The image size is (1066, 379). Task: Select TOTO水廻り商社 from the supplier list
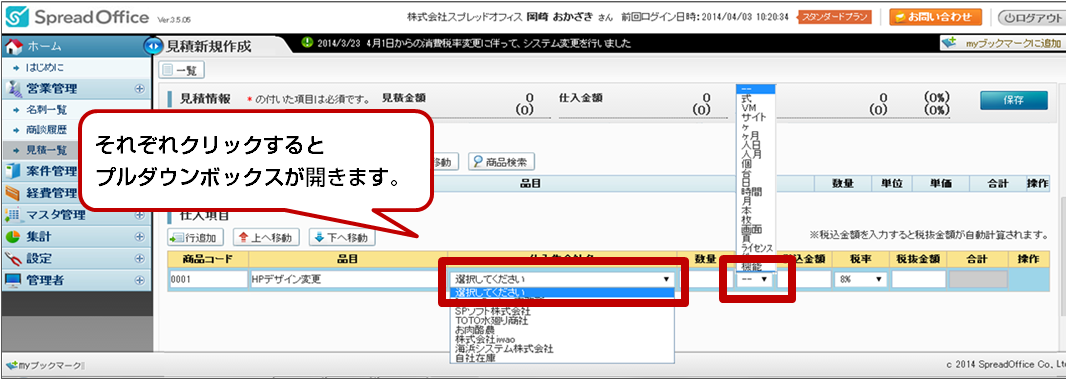(x=492, y=320)
